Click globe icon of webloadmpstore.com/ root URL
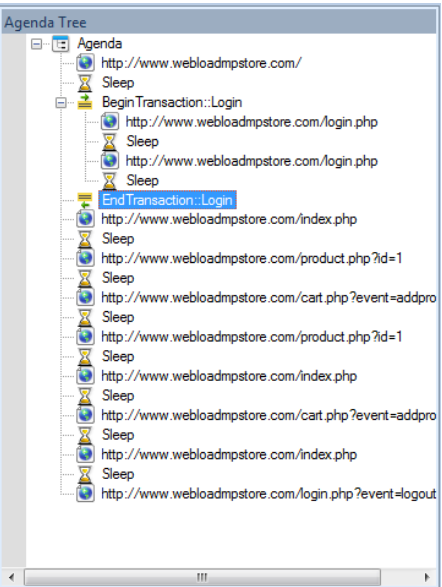The height and width of the screenshot is (587, 442). [x=85, y=63]
